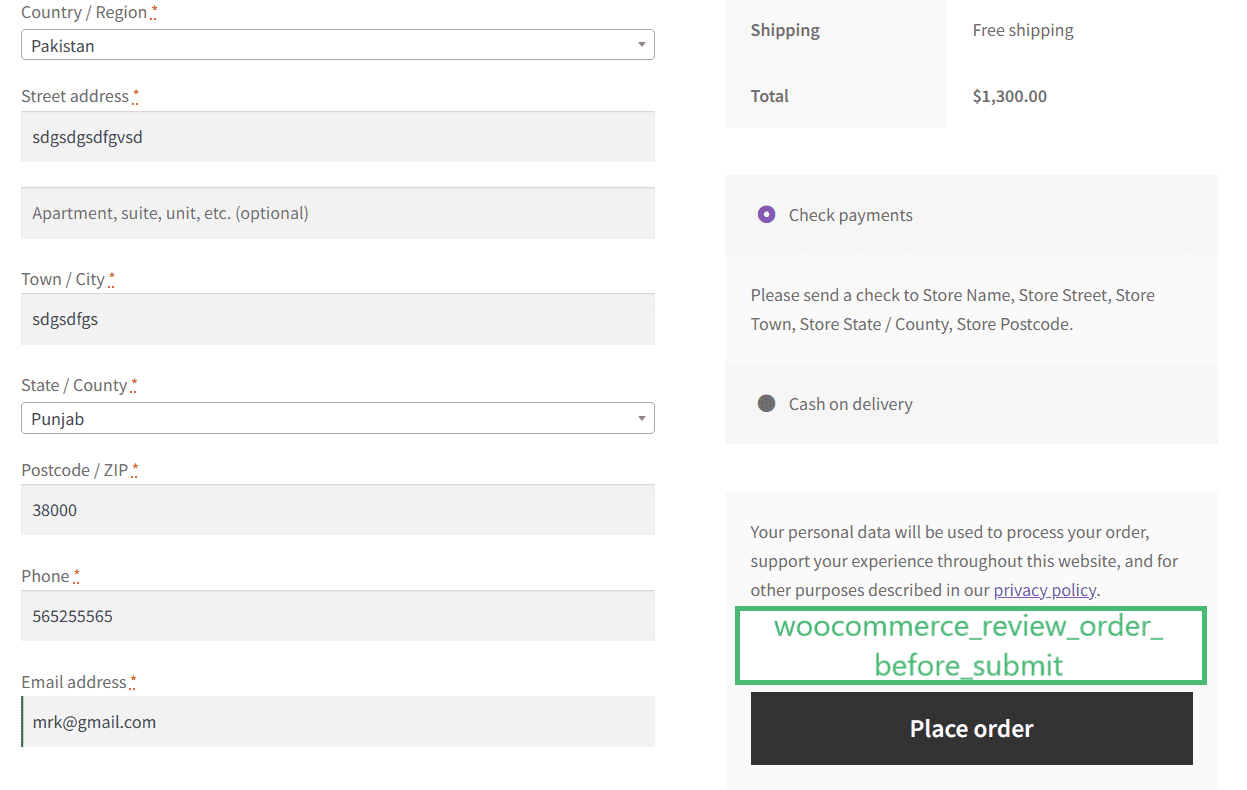Viewport: 1247px width, 790px height.
Task: Click the Email address field
Action: click(x=338, y=722)
